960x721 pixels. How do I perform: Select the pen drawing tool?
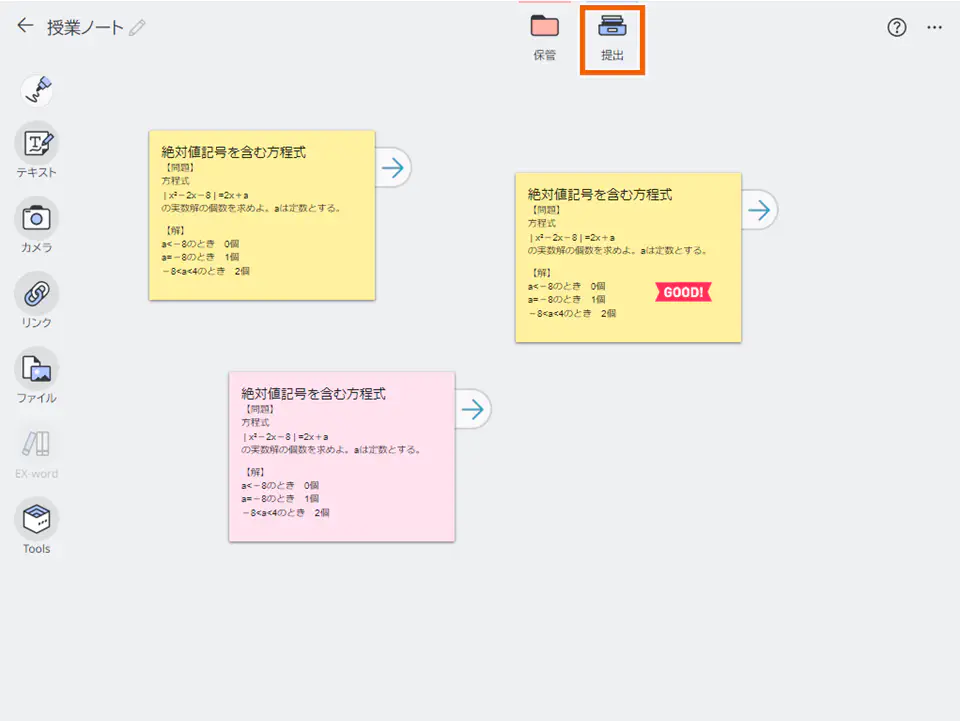pyautogui.click(x=37, y=91)
